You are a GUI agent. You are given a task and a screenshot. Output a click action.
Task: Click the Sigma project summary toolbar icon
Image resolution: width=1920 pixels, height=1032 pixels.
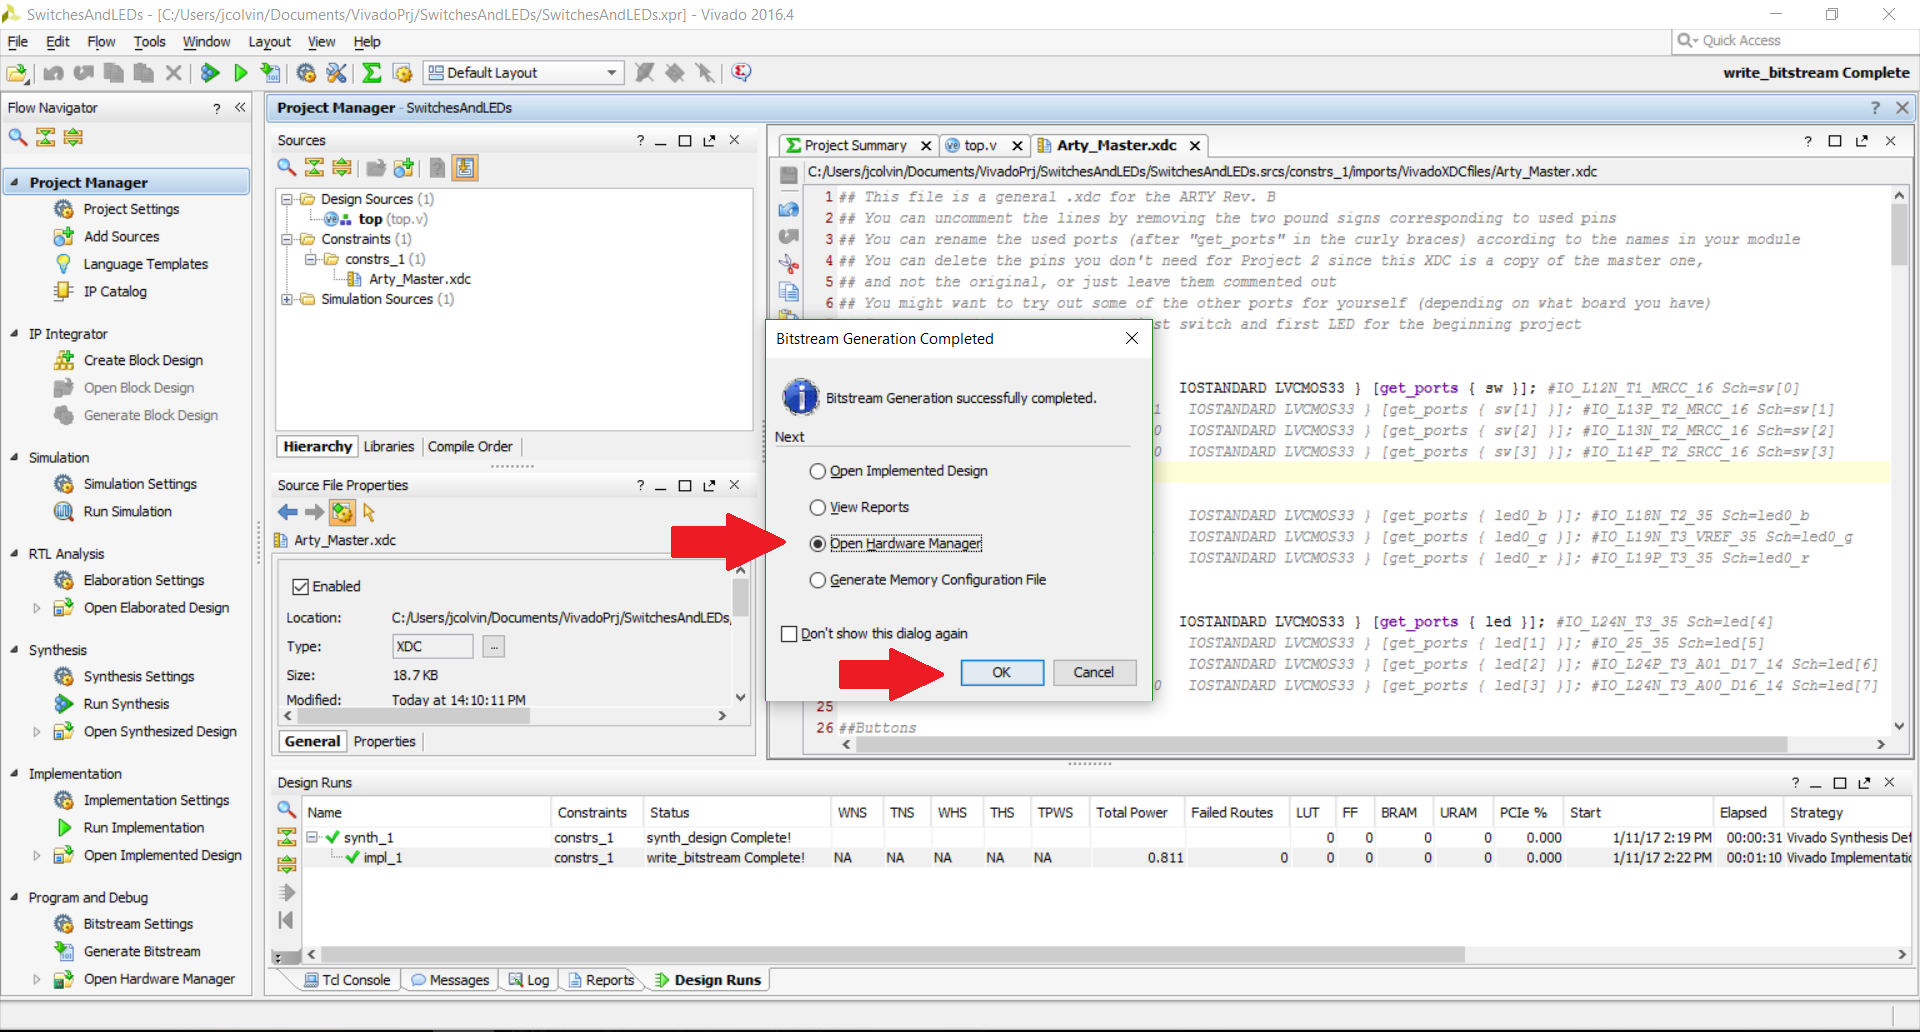pyautogui.click(x=371, y=72)
